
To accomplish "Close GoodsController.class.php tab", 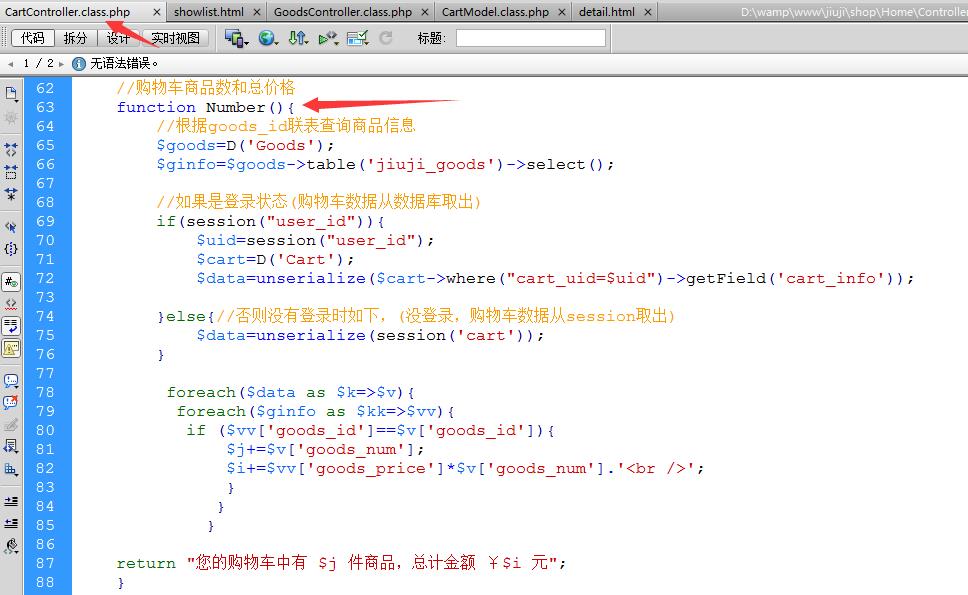I will [x=425, y=12].
